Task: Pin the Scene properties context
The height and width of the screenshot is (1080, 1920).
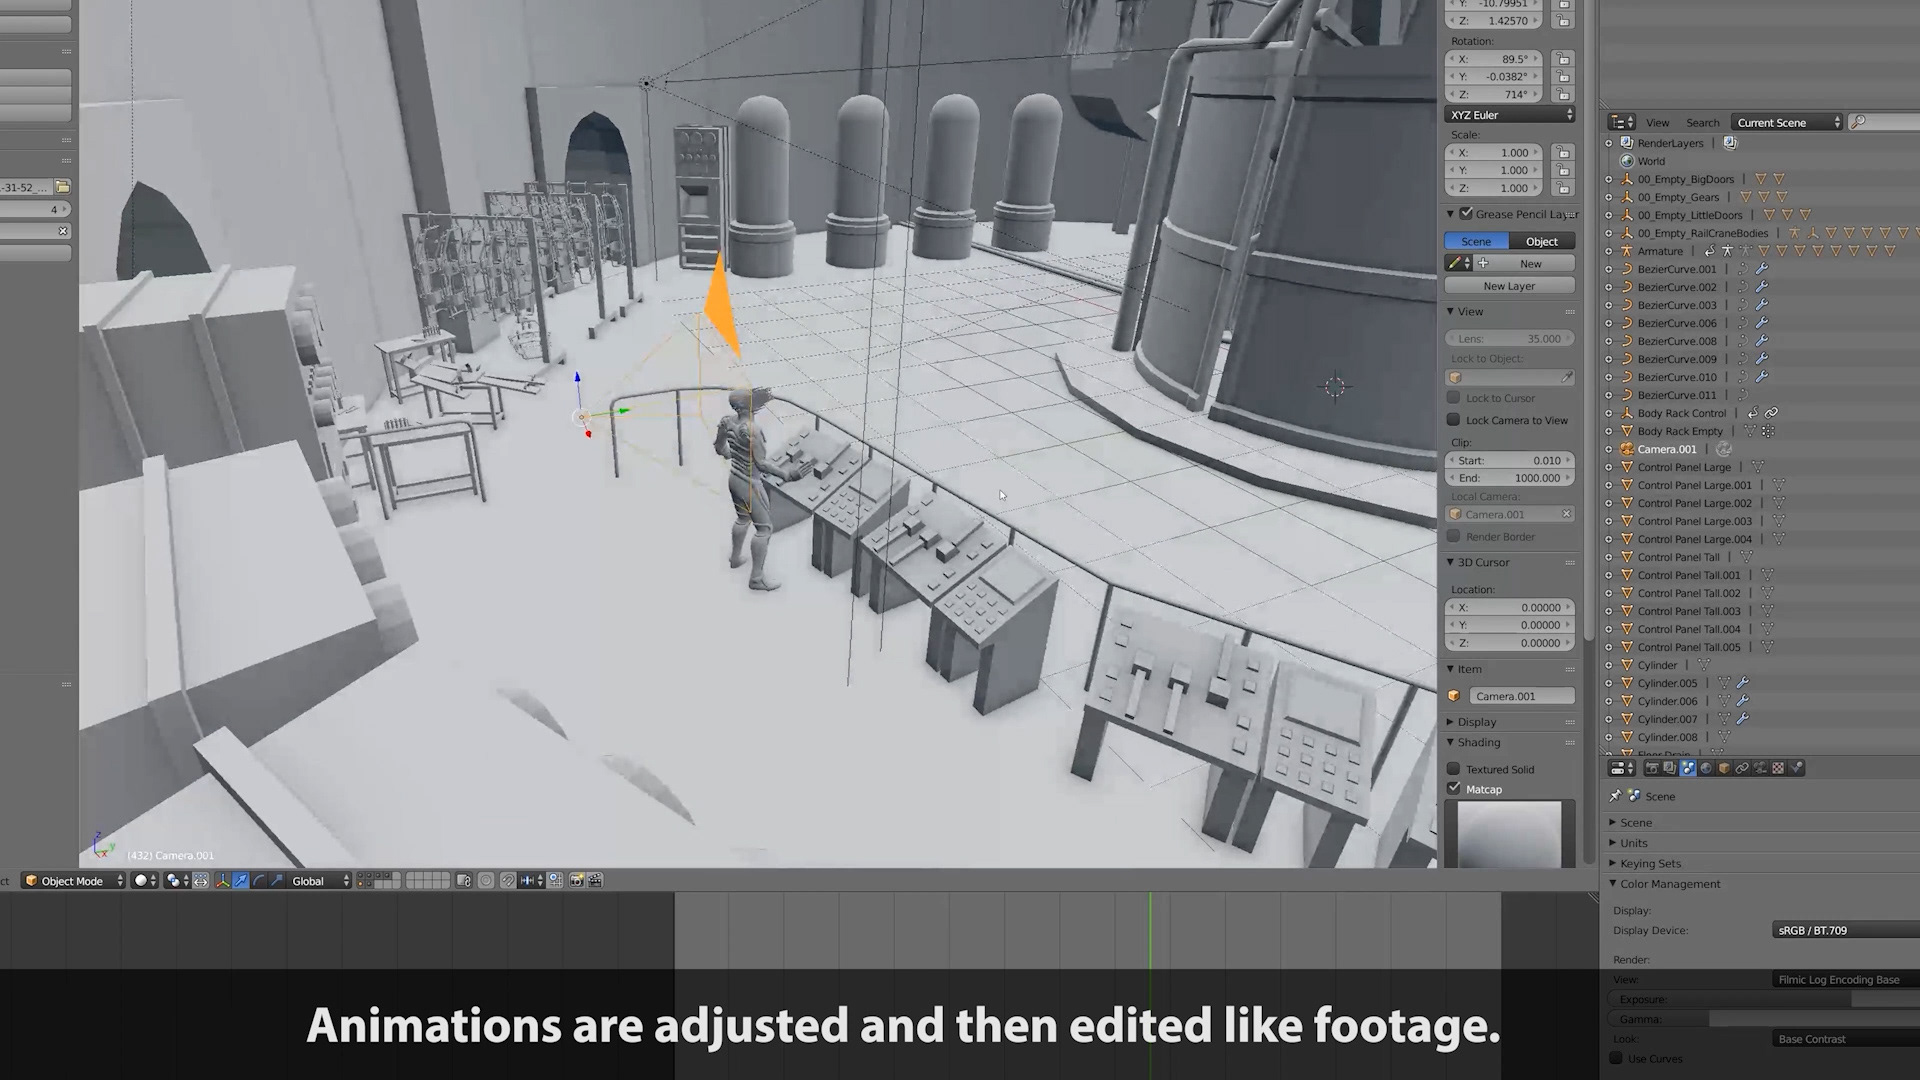Action: point(1615,796)
